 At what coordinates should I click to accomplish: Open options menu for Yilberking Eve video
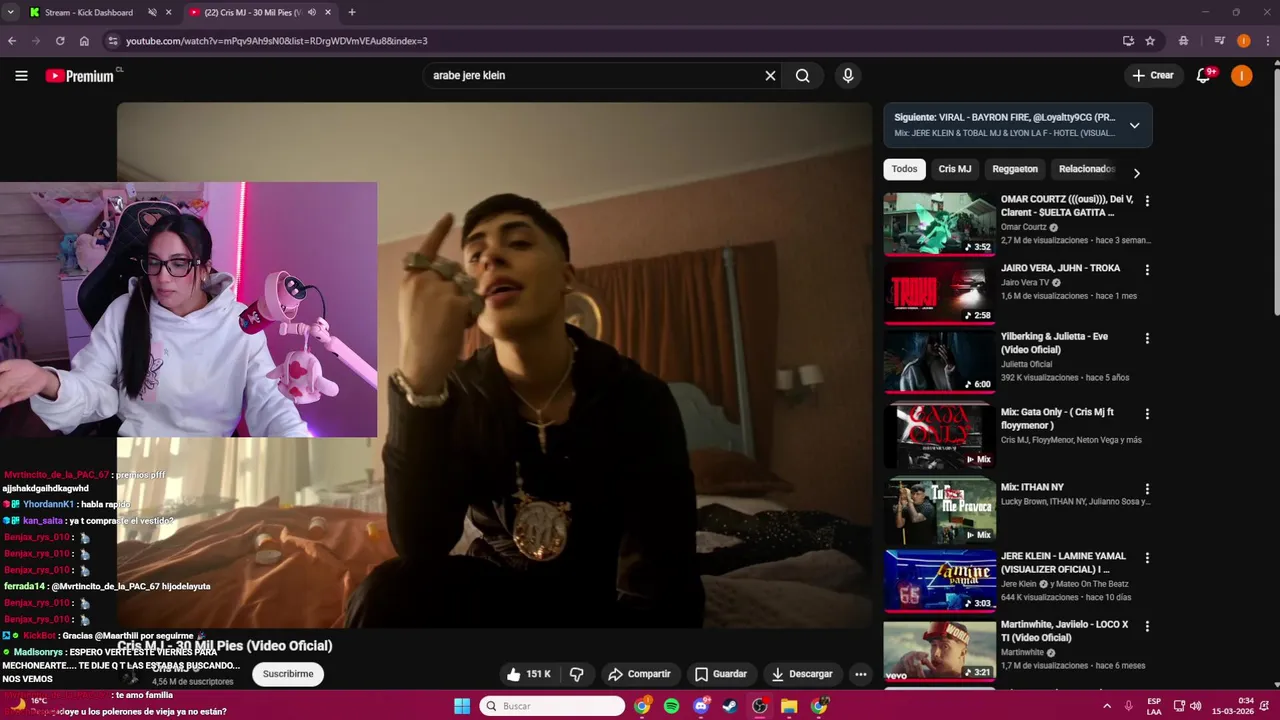point(1147,338)
